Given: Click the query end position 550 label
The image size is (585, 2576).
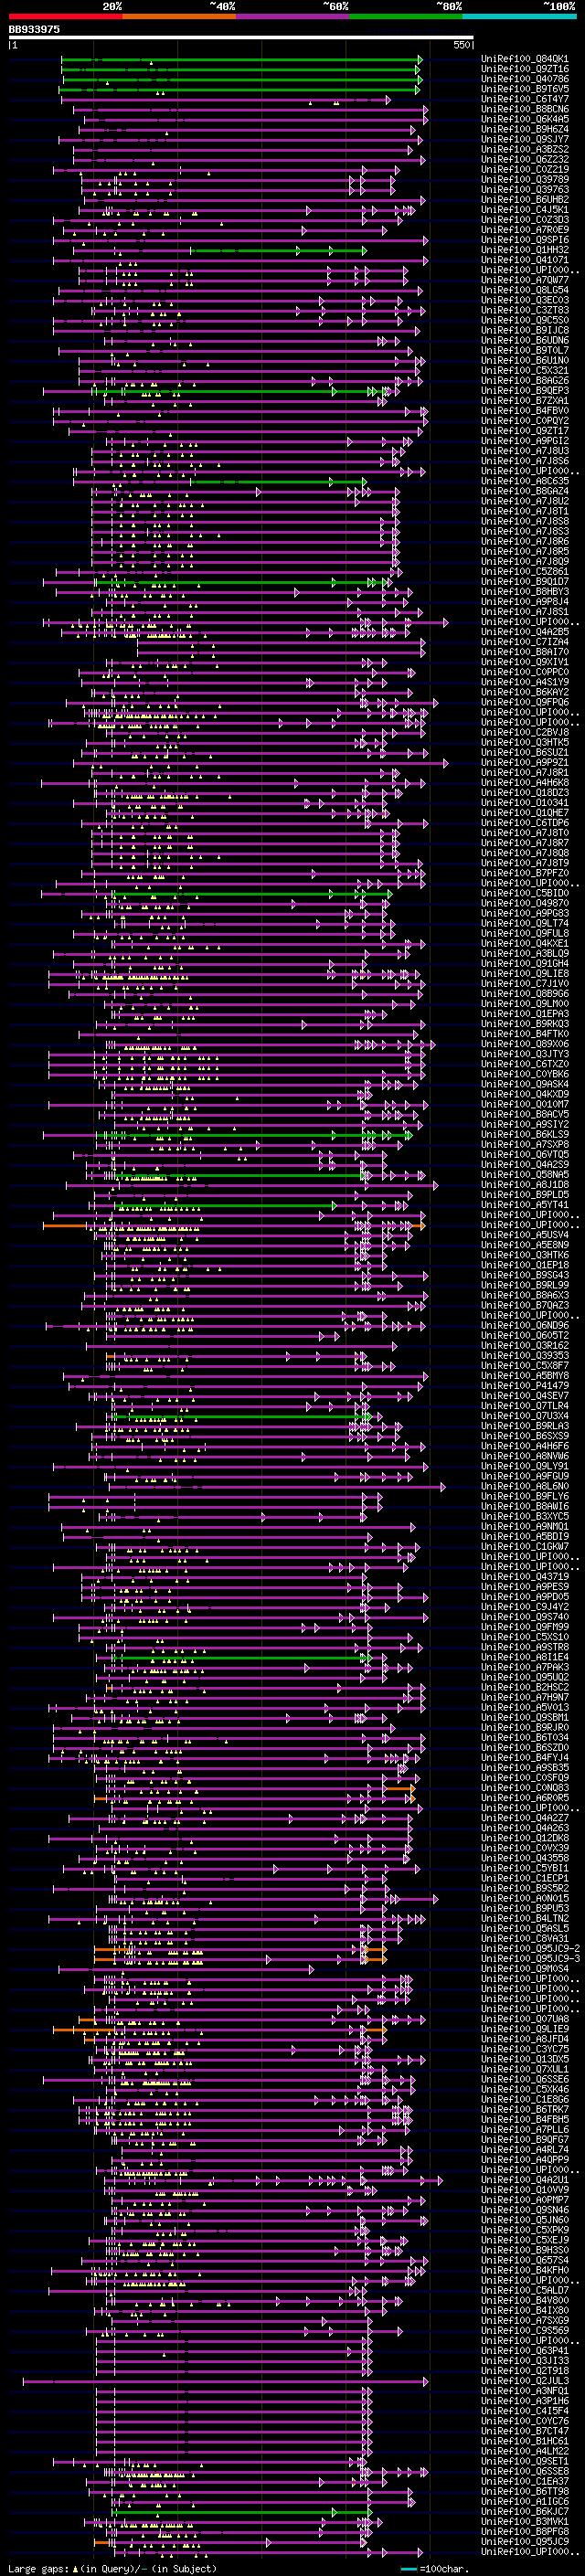Looking at the screenshot, I should click(462, 46).
